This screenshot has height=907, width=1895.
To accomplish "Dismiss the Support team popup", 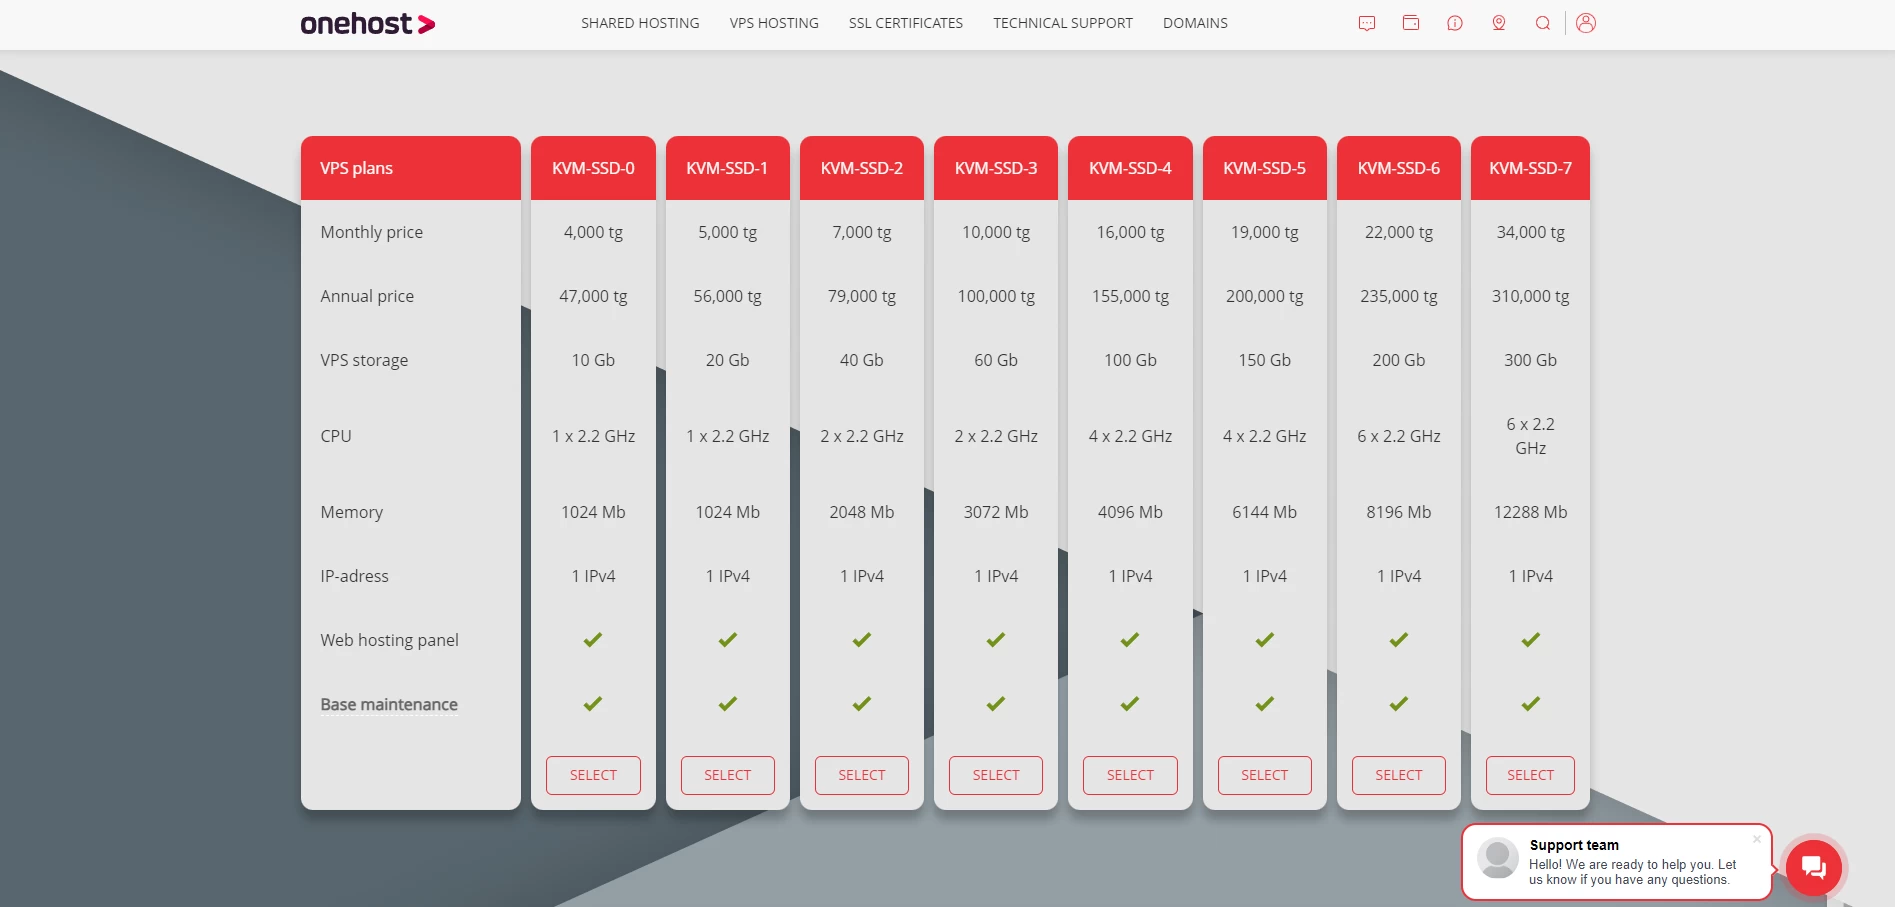I will tap(1756, 839).
